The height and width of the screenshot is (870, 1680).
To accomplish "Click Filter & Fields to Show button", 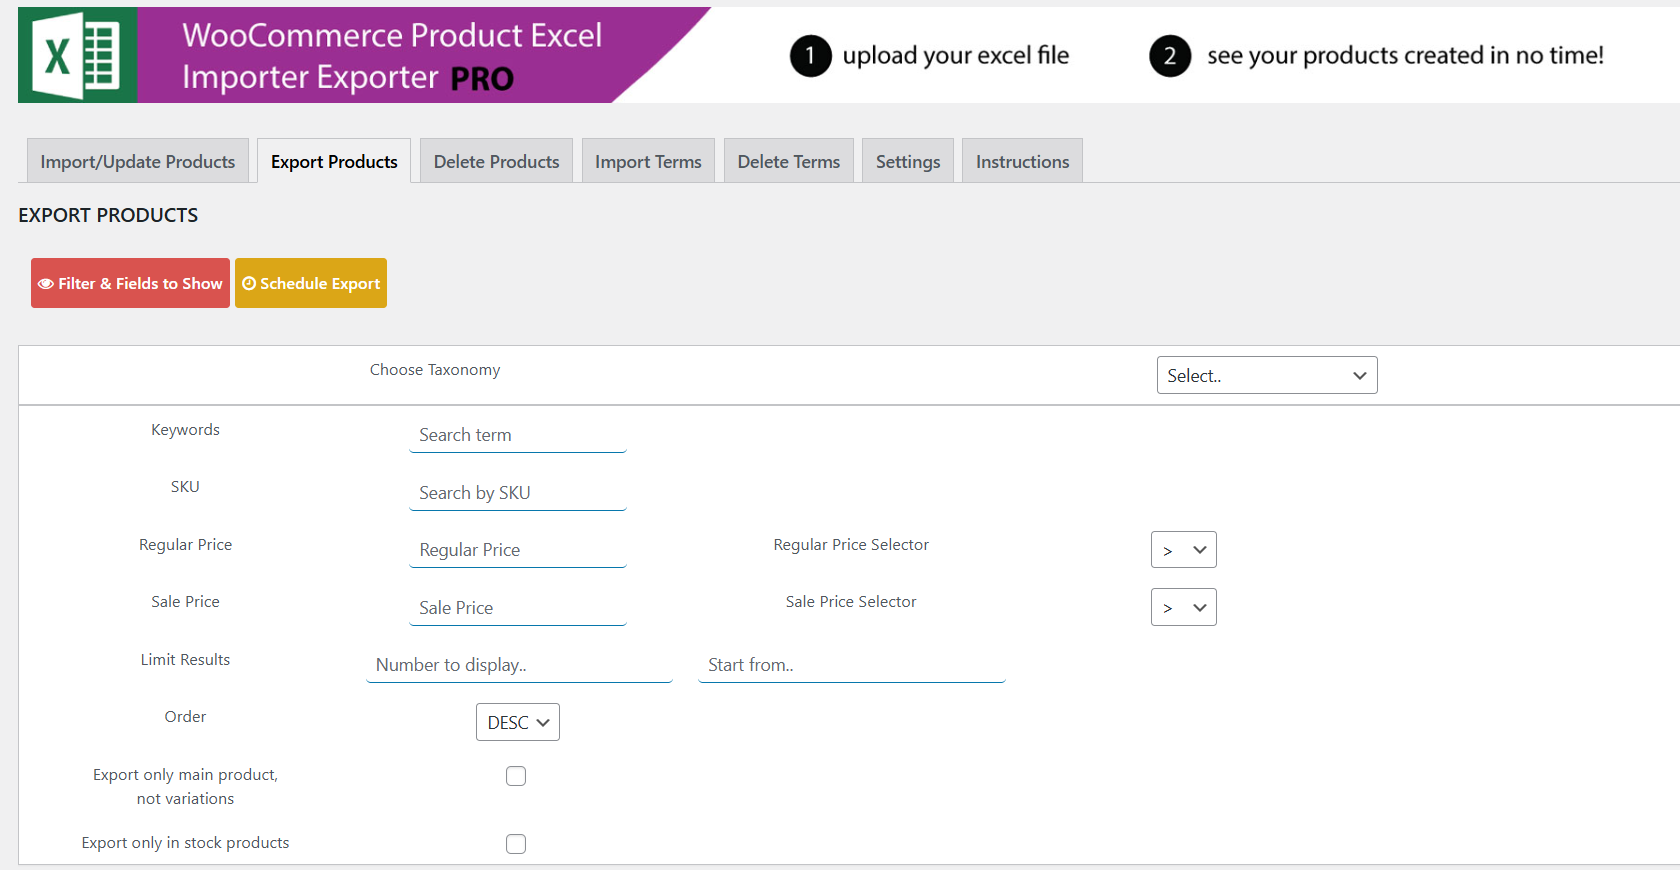I will tap(131, 284).
